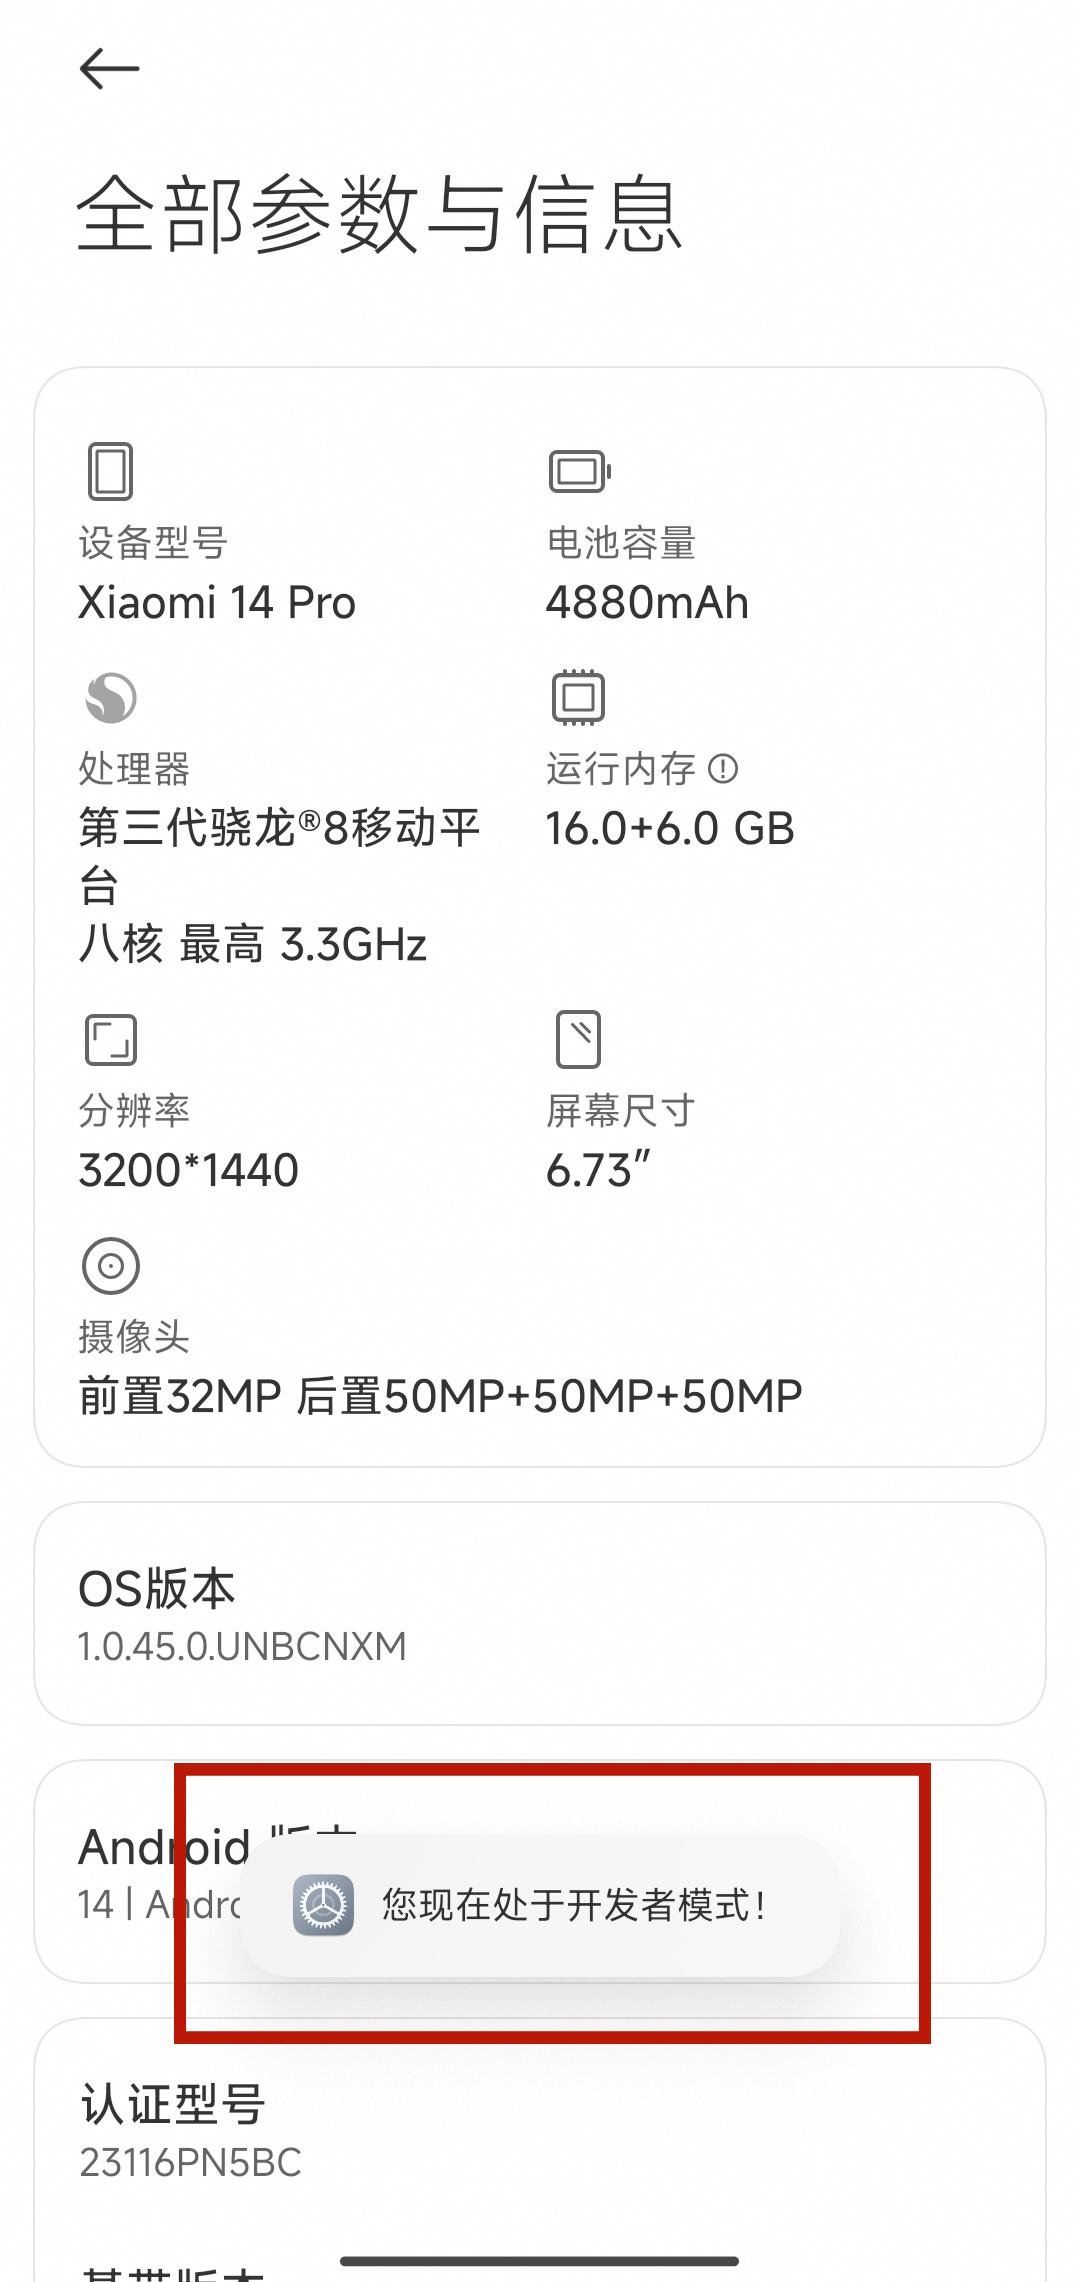
Task: Tap the camera 摄像头 lens icon
Action: (x=110, y=1266)
